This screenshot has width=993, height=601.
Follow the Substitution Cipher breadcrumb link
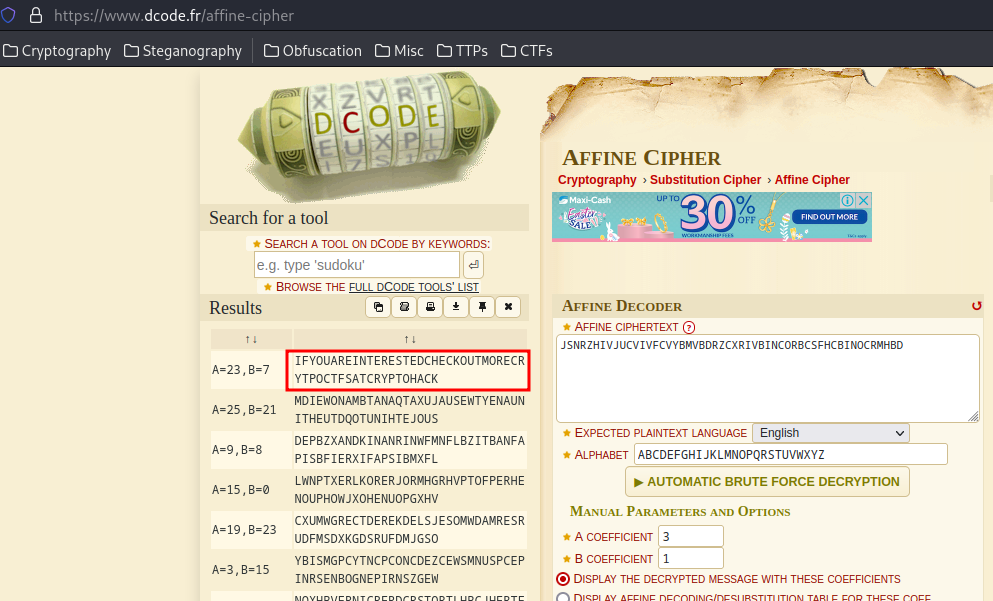coord(705,180)
